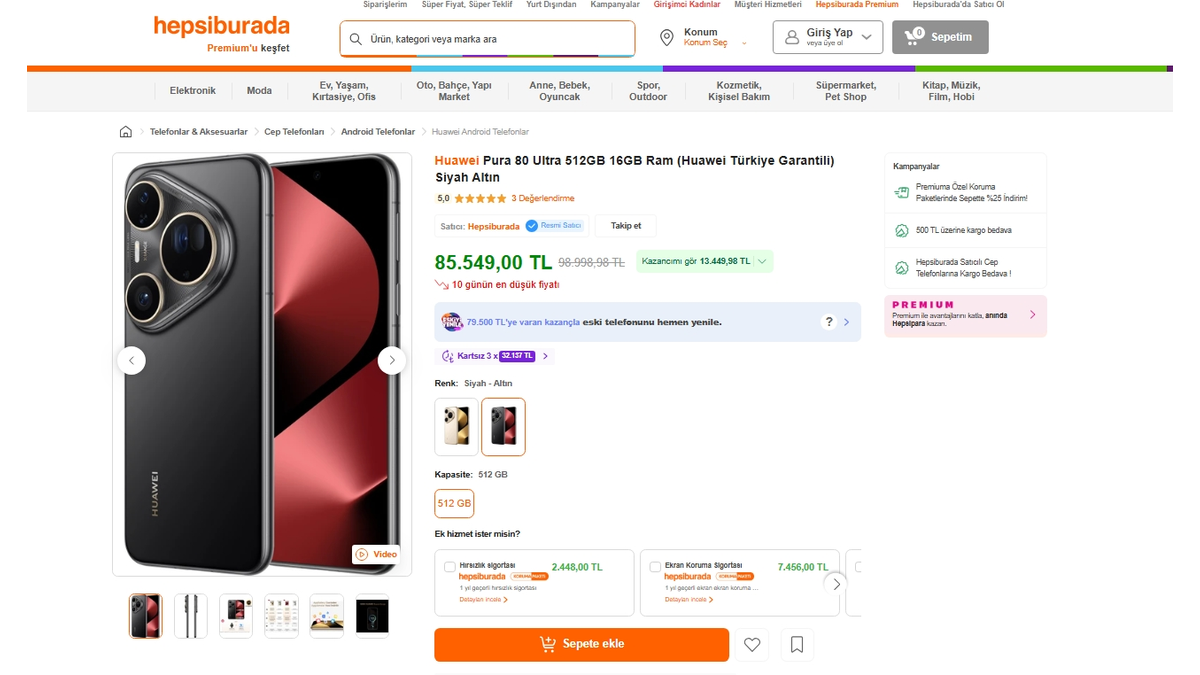Open the Kitap, Müzik, Film, Hobi menu
The height and width of the screenshot is (675, 1200).
pyautogui.click(x=951, y=92)
